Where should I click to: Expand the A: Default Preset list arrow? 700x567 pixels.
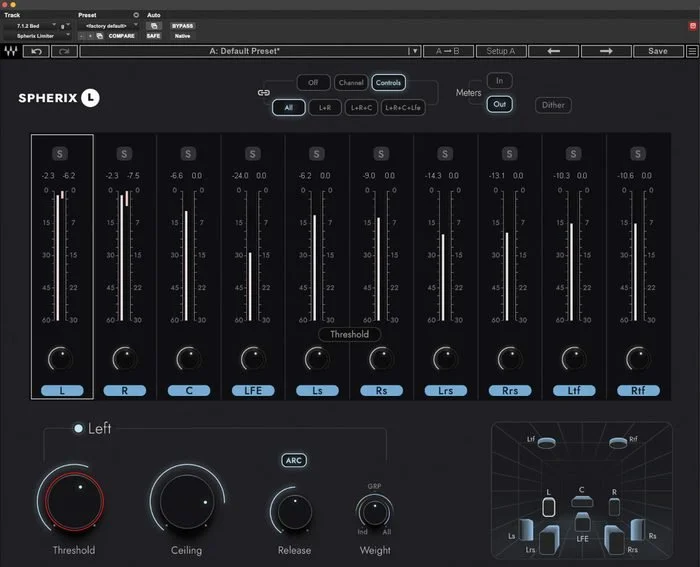click(415, 51)
